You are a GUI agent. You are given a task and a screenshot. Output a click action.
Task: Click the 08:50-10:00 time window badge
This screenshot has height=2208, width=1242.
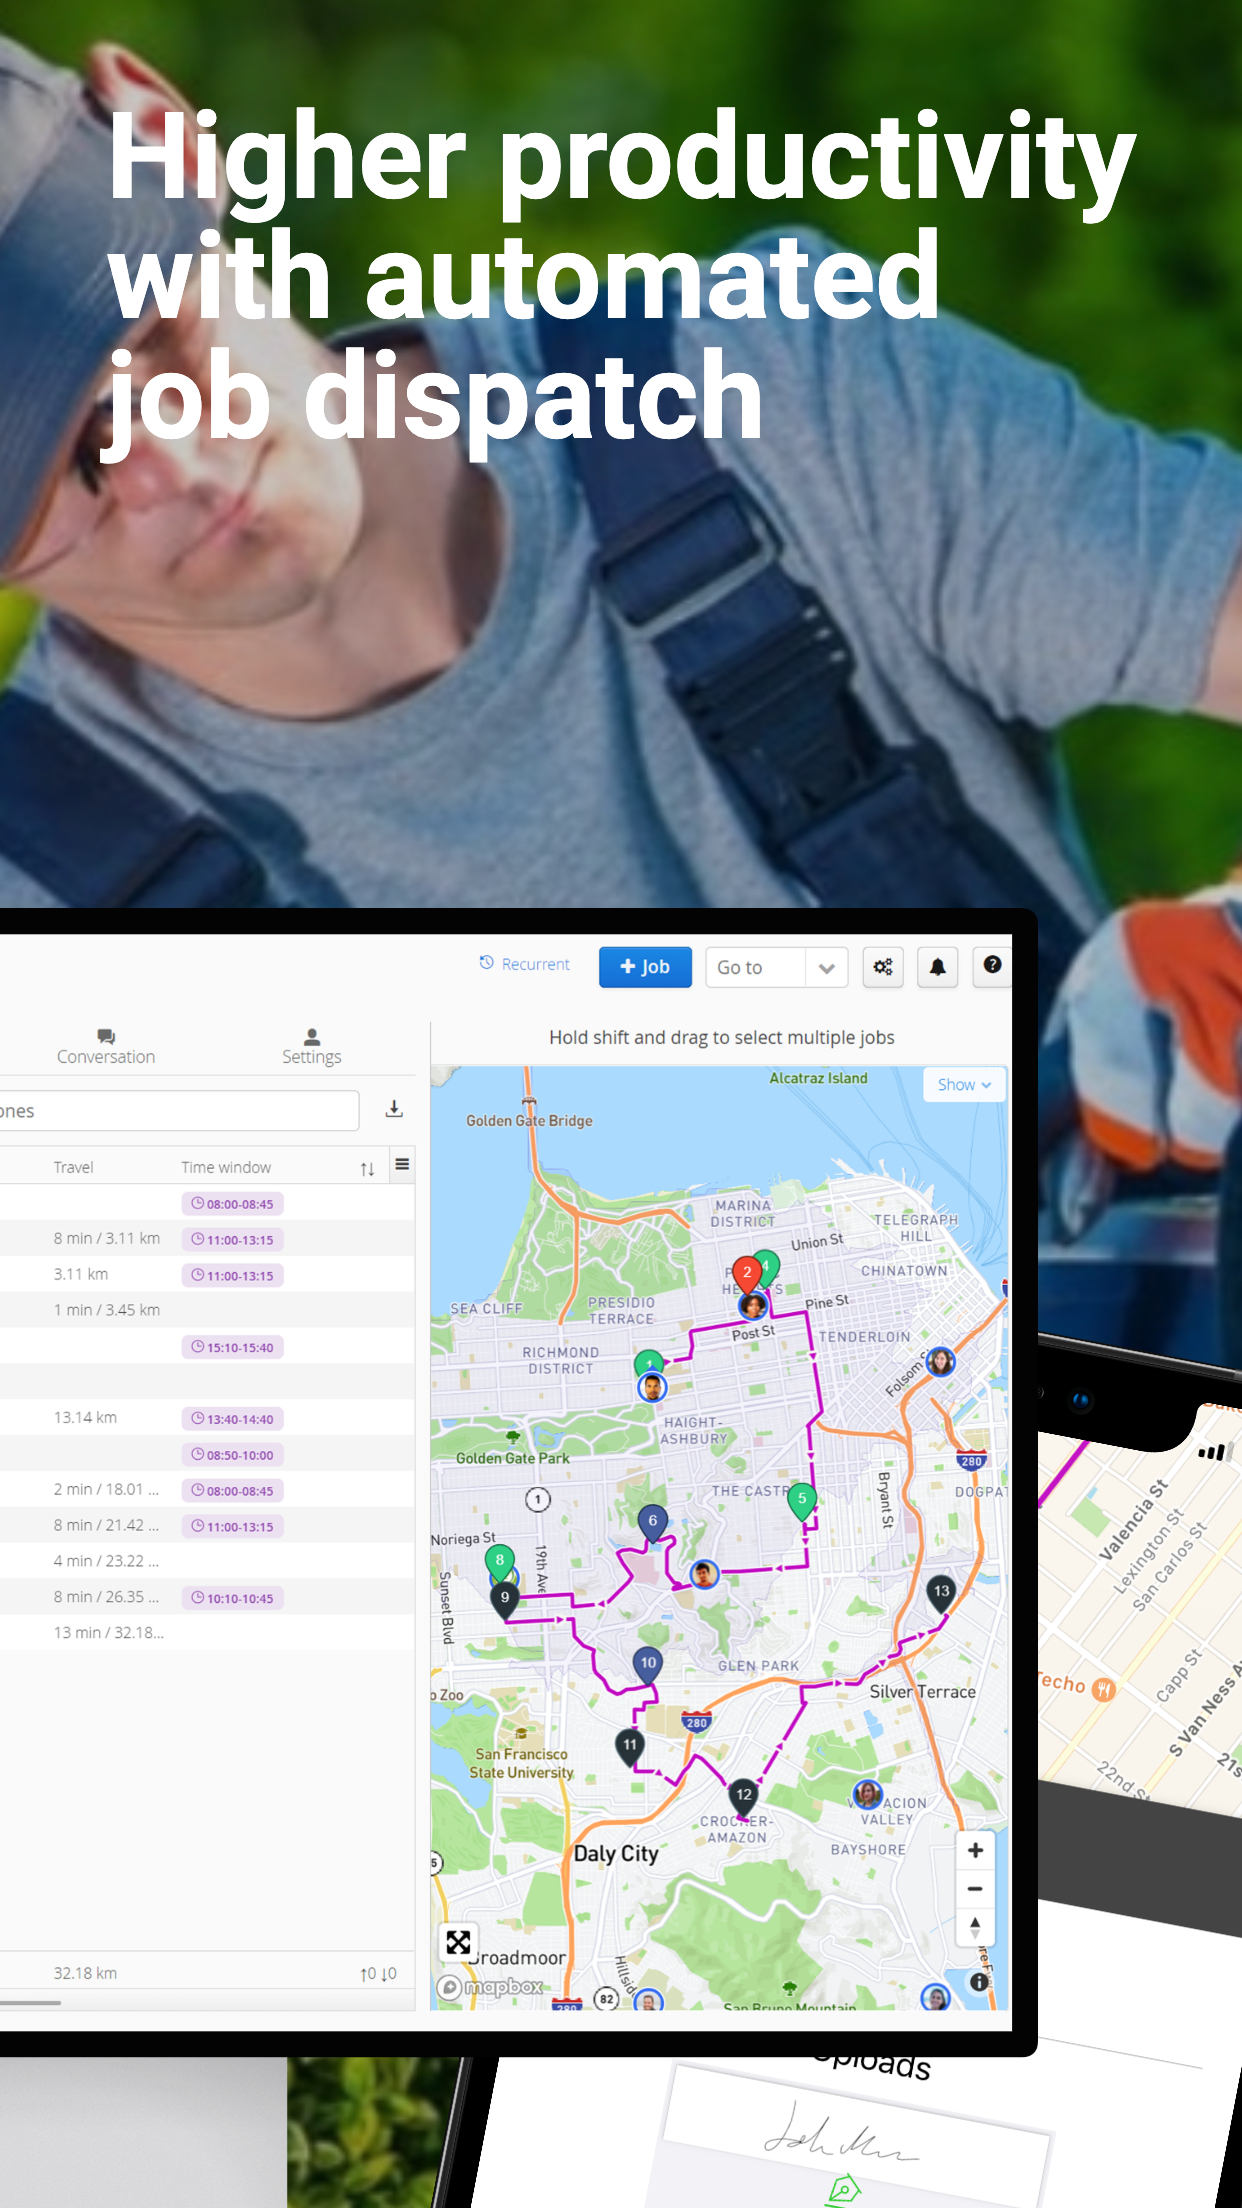(x=232, y=1455)
